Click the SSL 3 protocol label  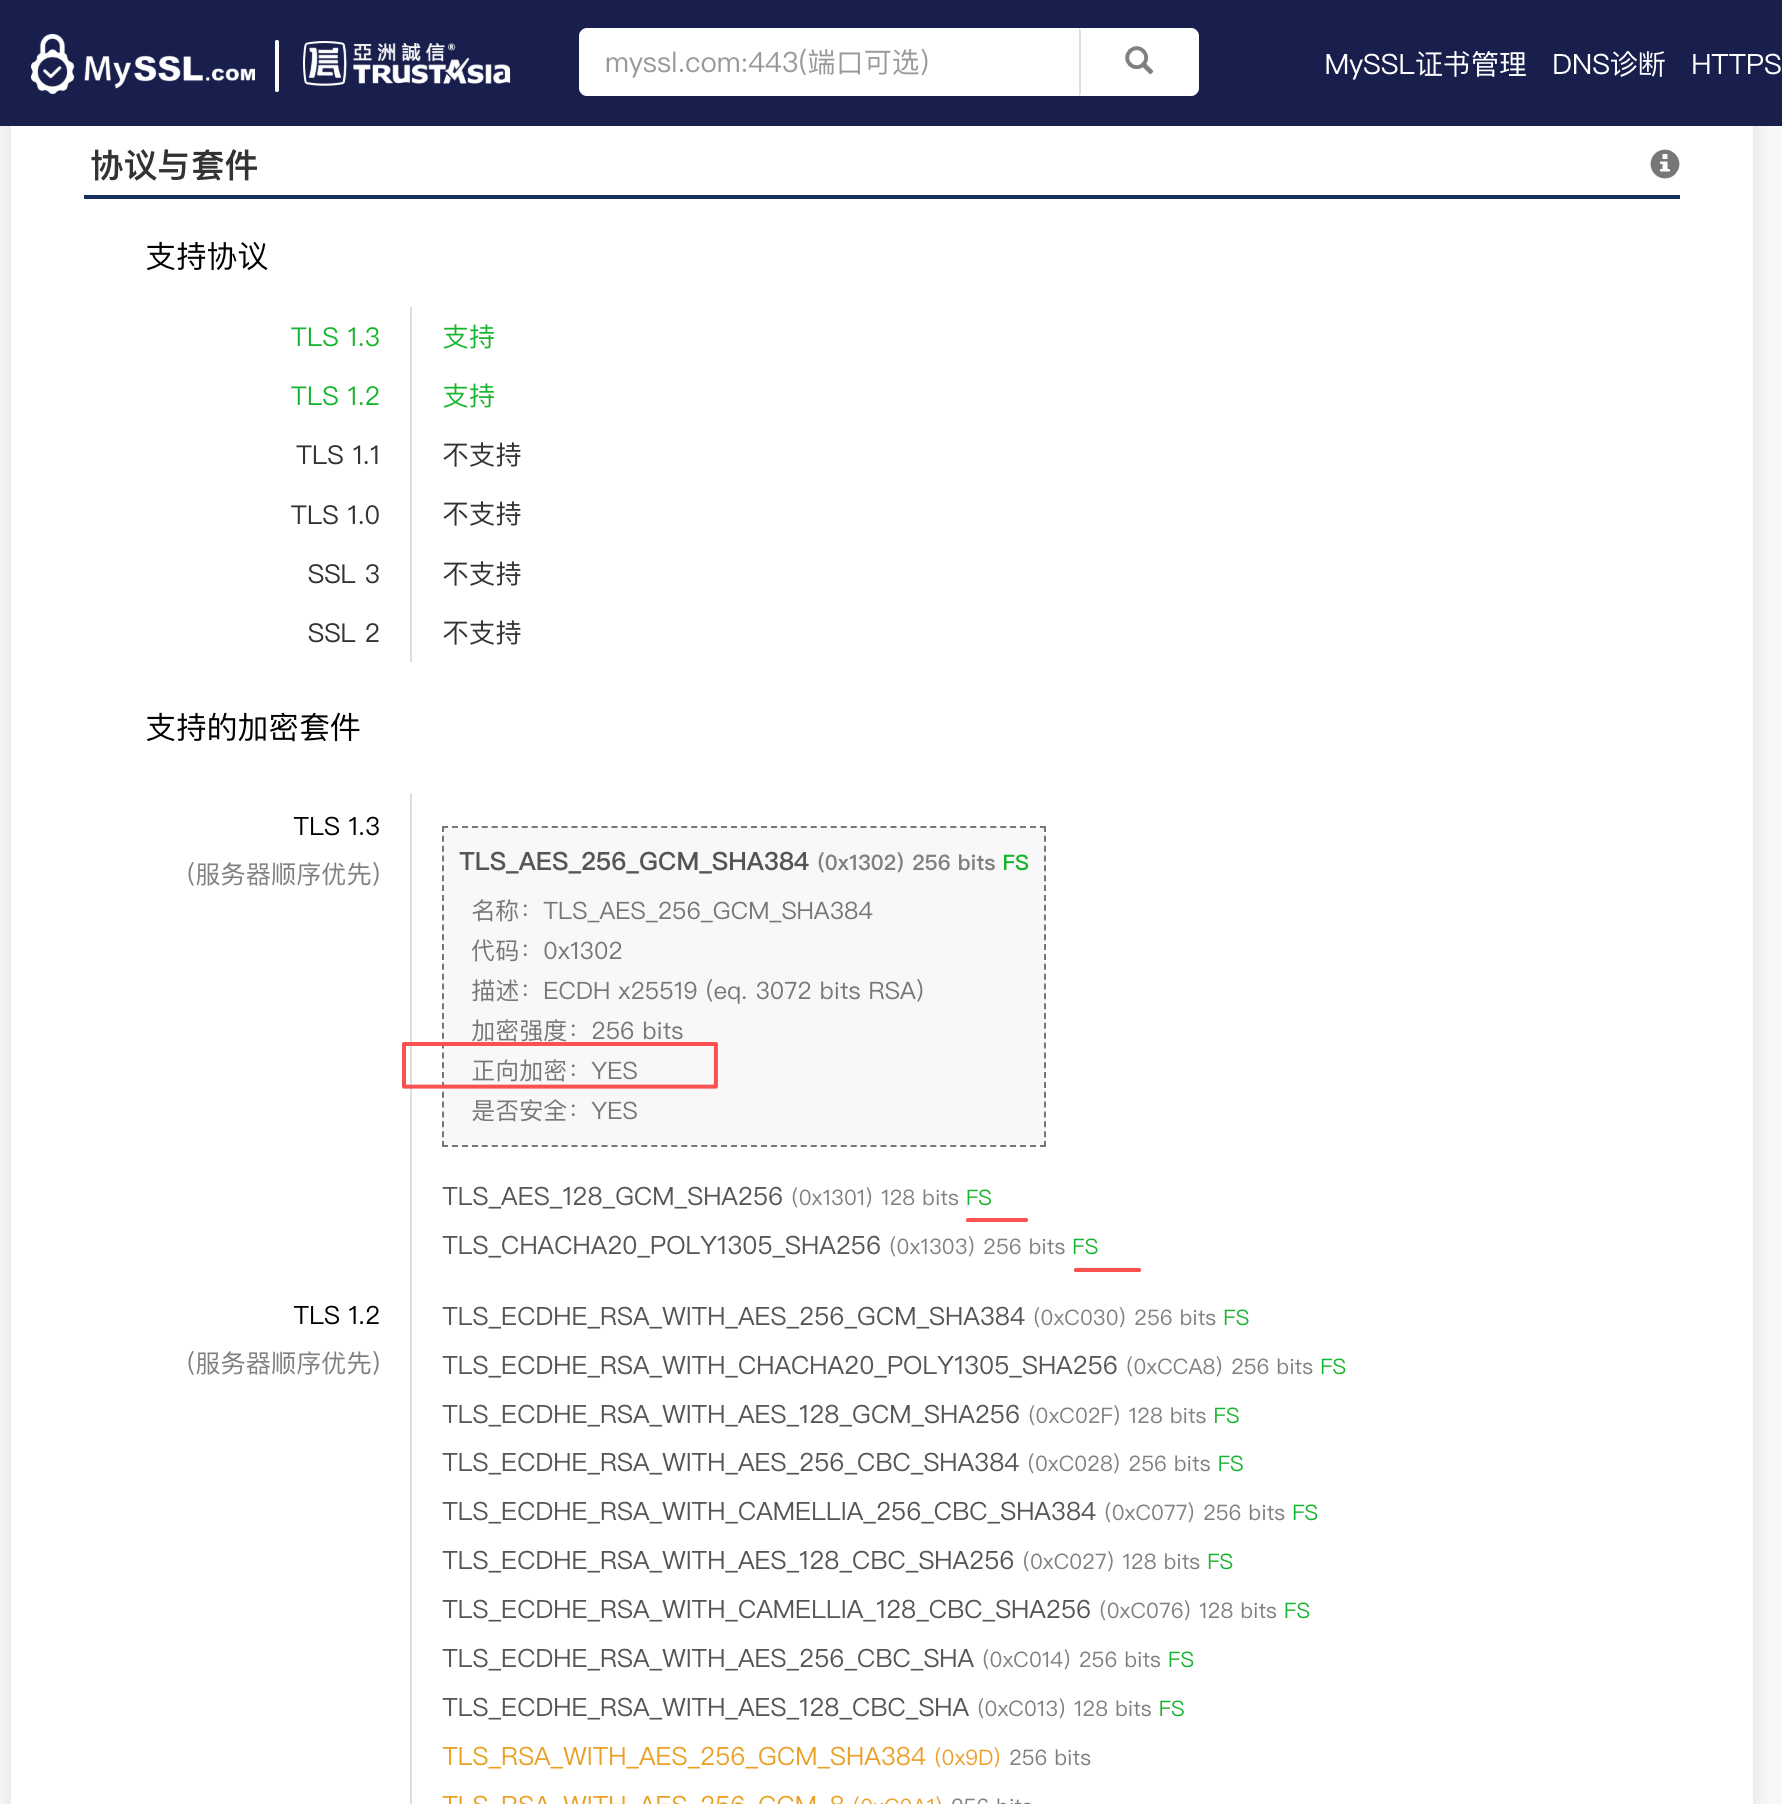(343, 574)
